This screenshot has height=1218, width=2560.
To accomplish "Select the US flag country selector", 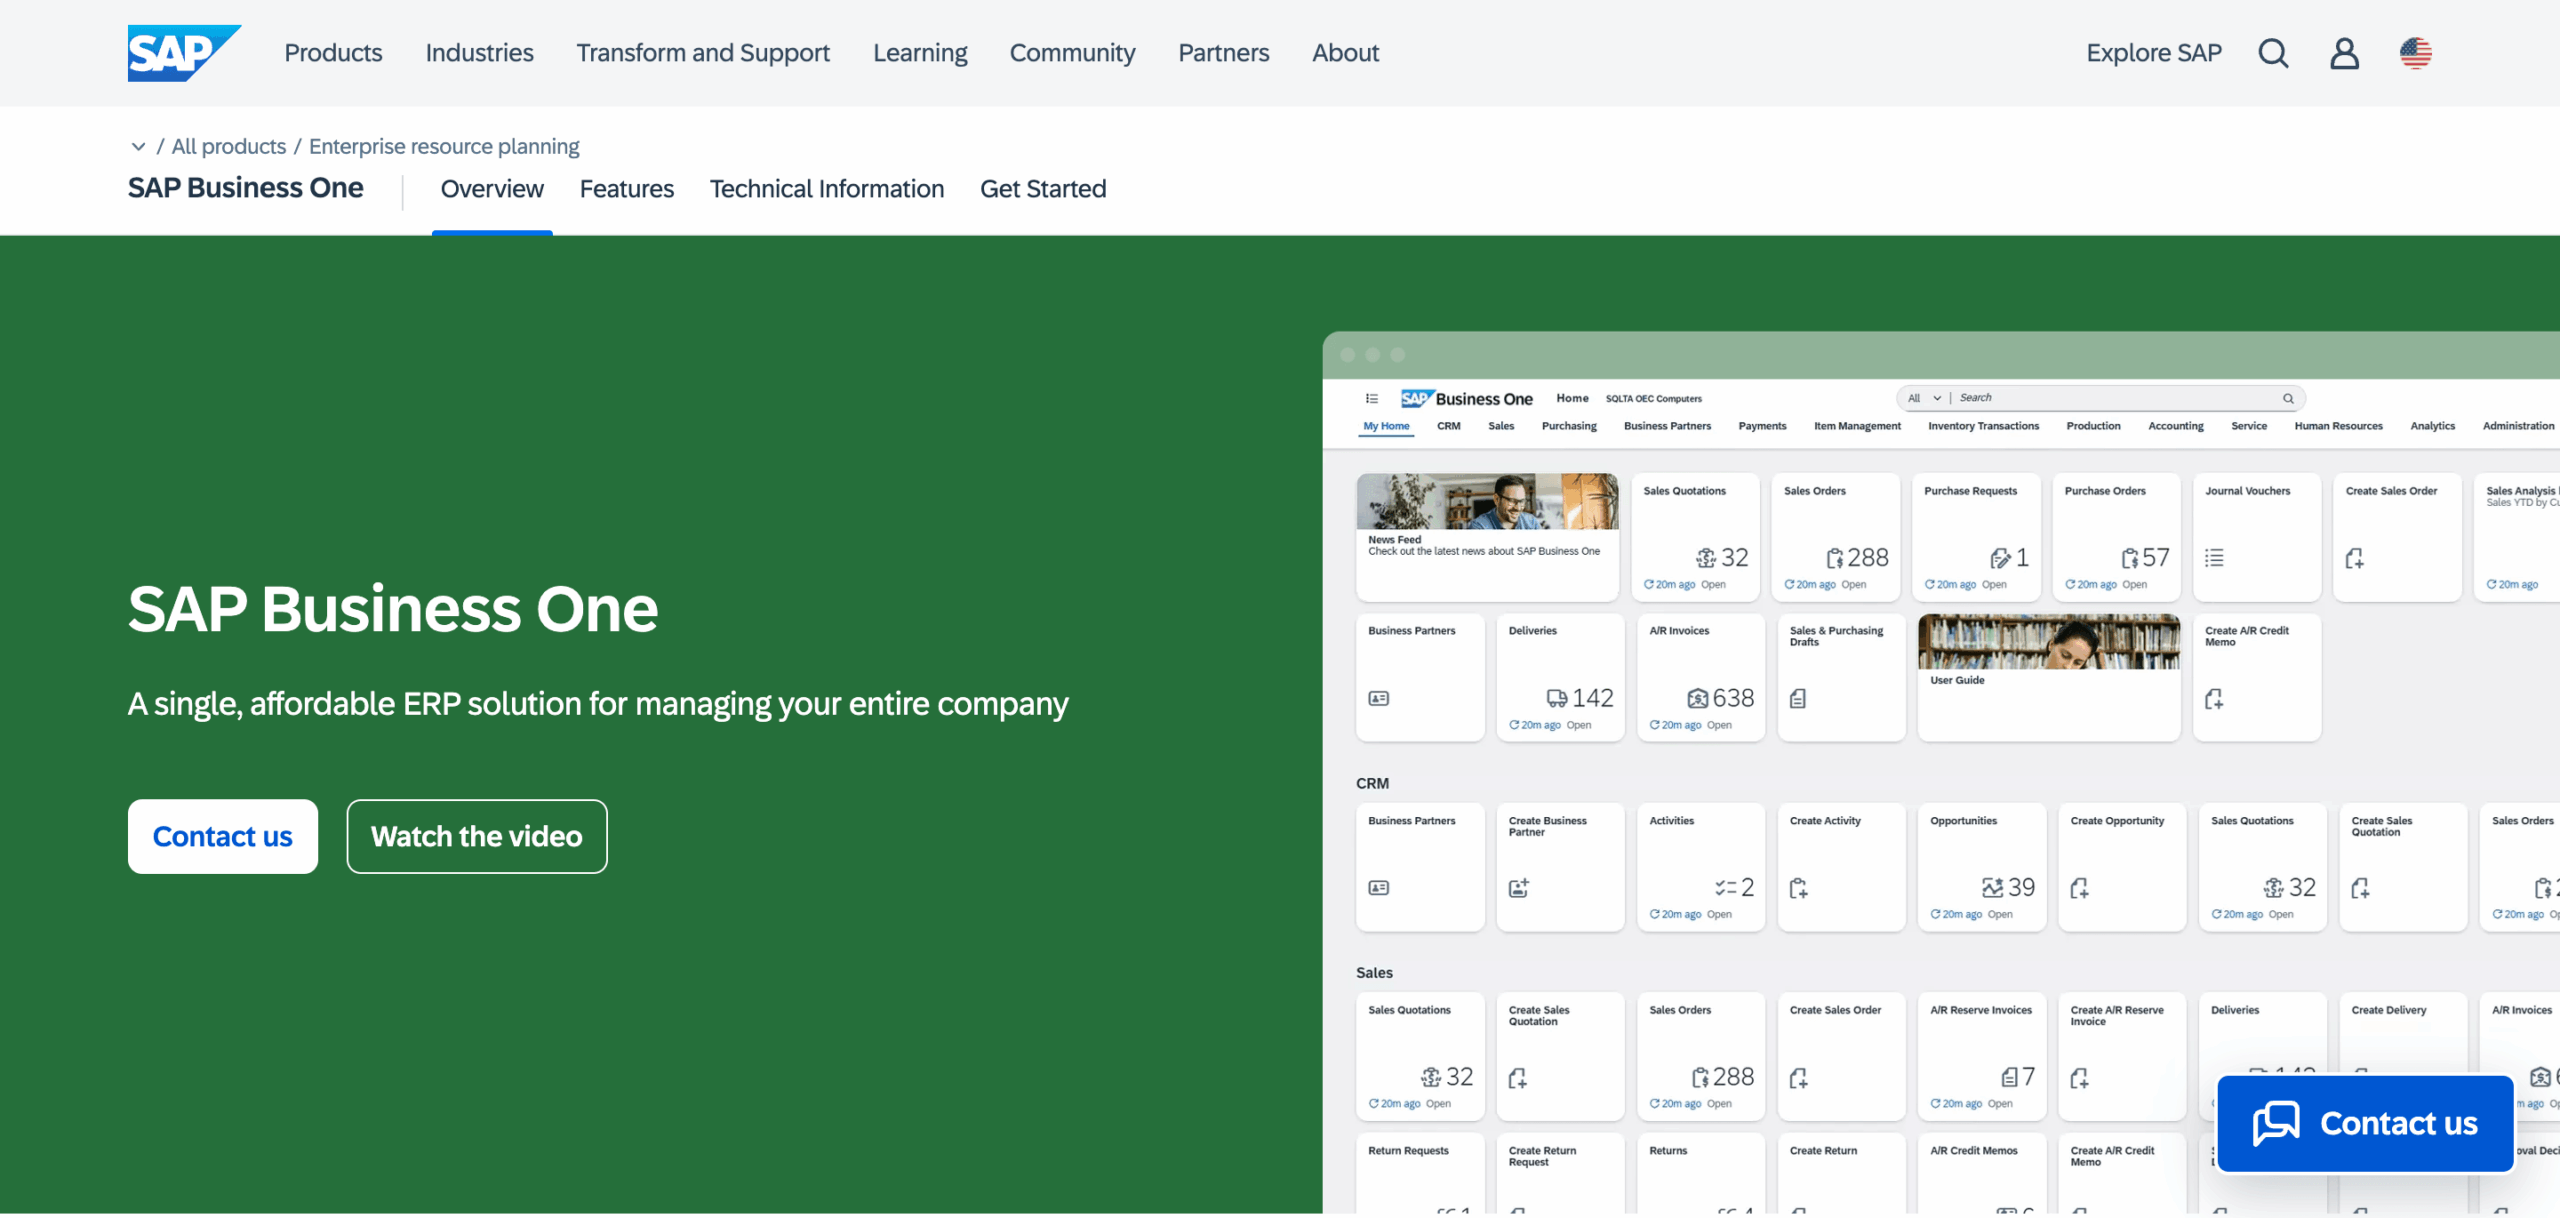I will (x=2415, y=53).
